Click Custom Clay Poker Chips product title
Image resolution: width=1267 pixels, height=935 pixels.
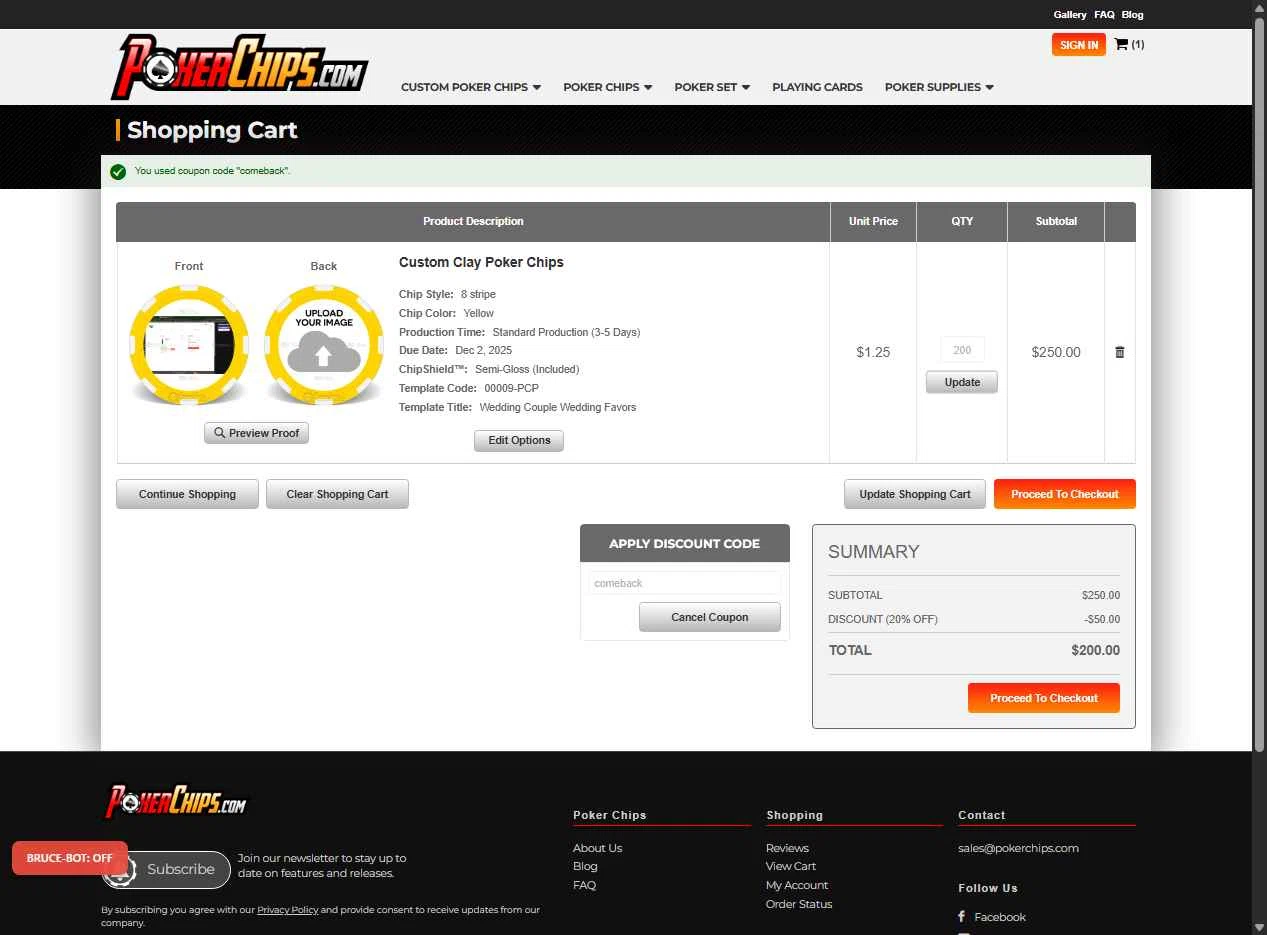481,262
